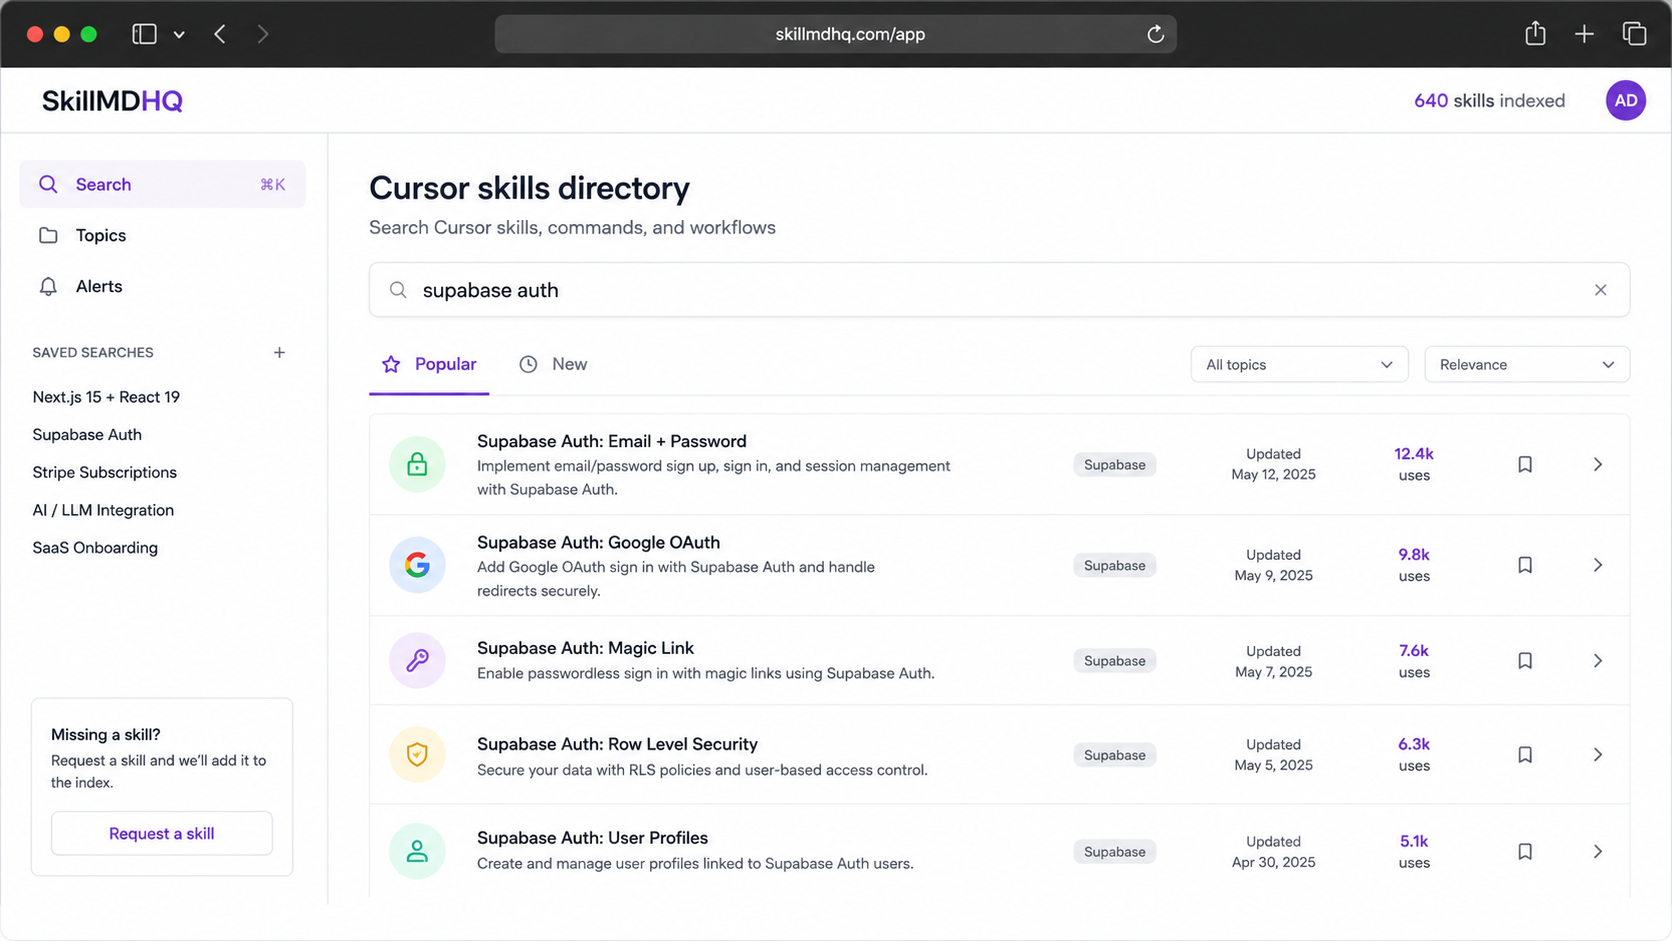Add a new saved search with plus icon

279,353
